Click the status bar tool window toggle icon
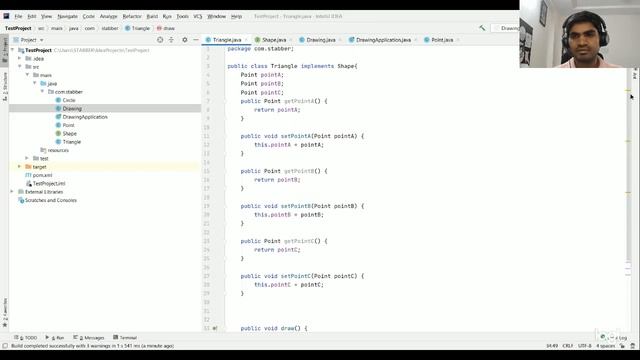This screenshot has height=360, width=640. (x=5, y=346)
